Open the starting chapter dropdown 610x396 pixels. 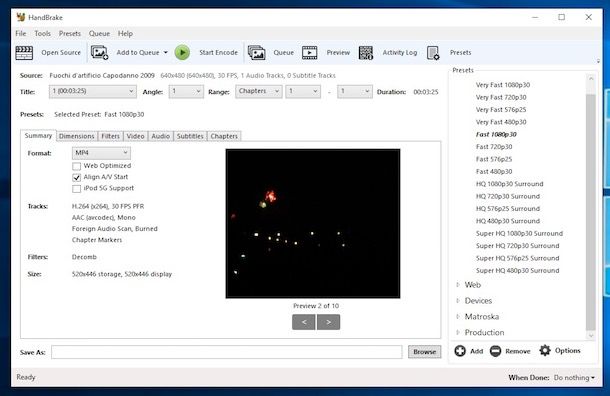[303, 91]
